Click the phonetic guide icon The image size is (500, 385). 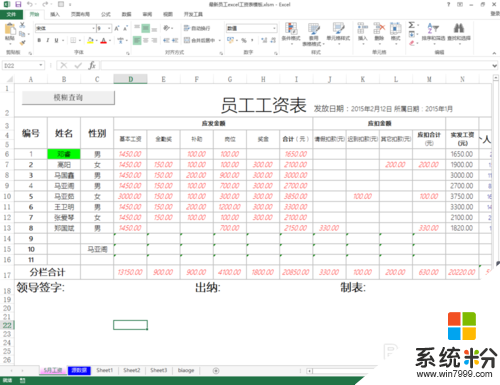(x=120, y=41)
